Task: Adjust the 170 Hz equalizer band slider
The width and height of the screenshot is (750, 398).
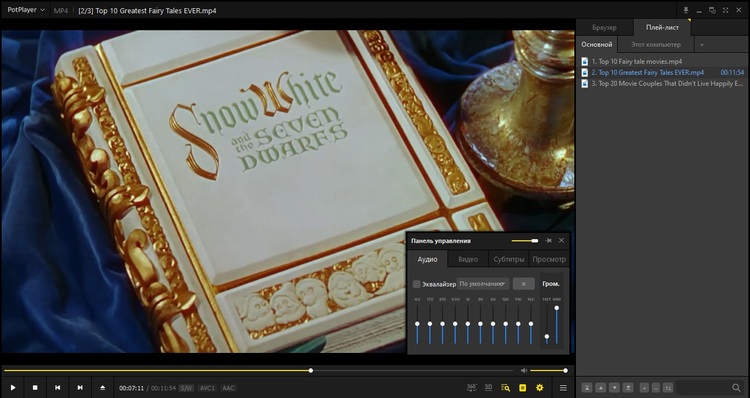Action: 430,324
